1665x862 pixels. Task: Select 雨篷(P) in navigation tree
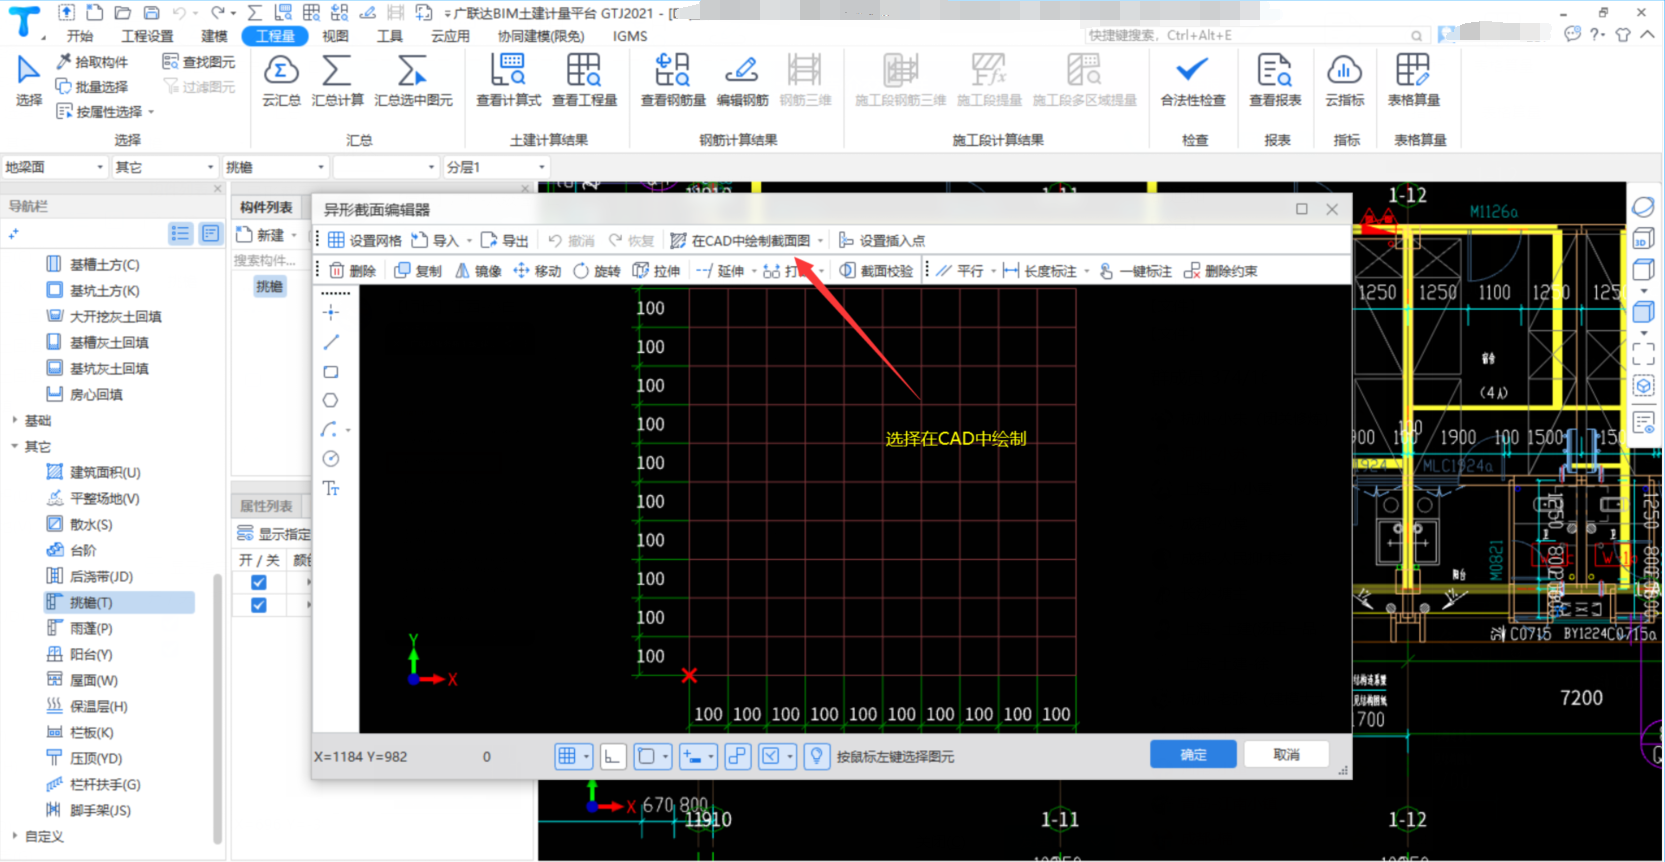pos(91,628)
